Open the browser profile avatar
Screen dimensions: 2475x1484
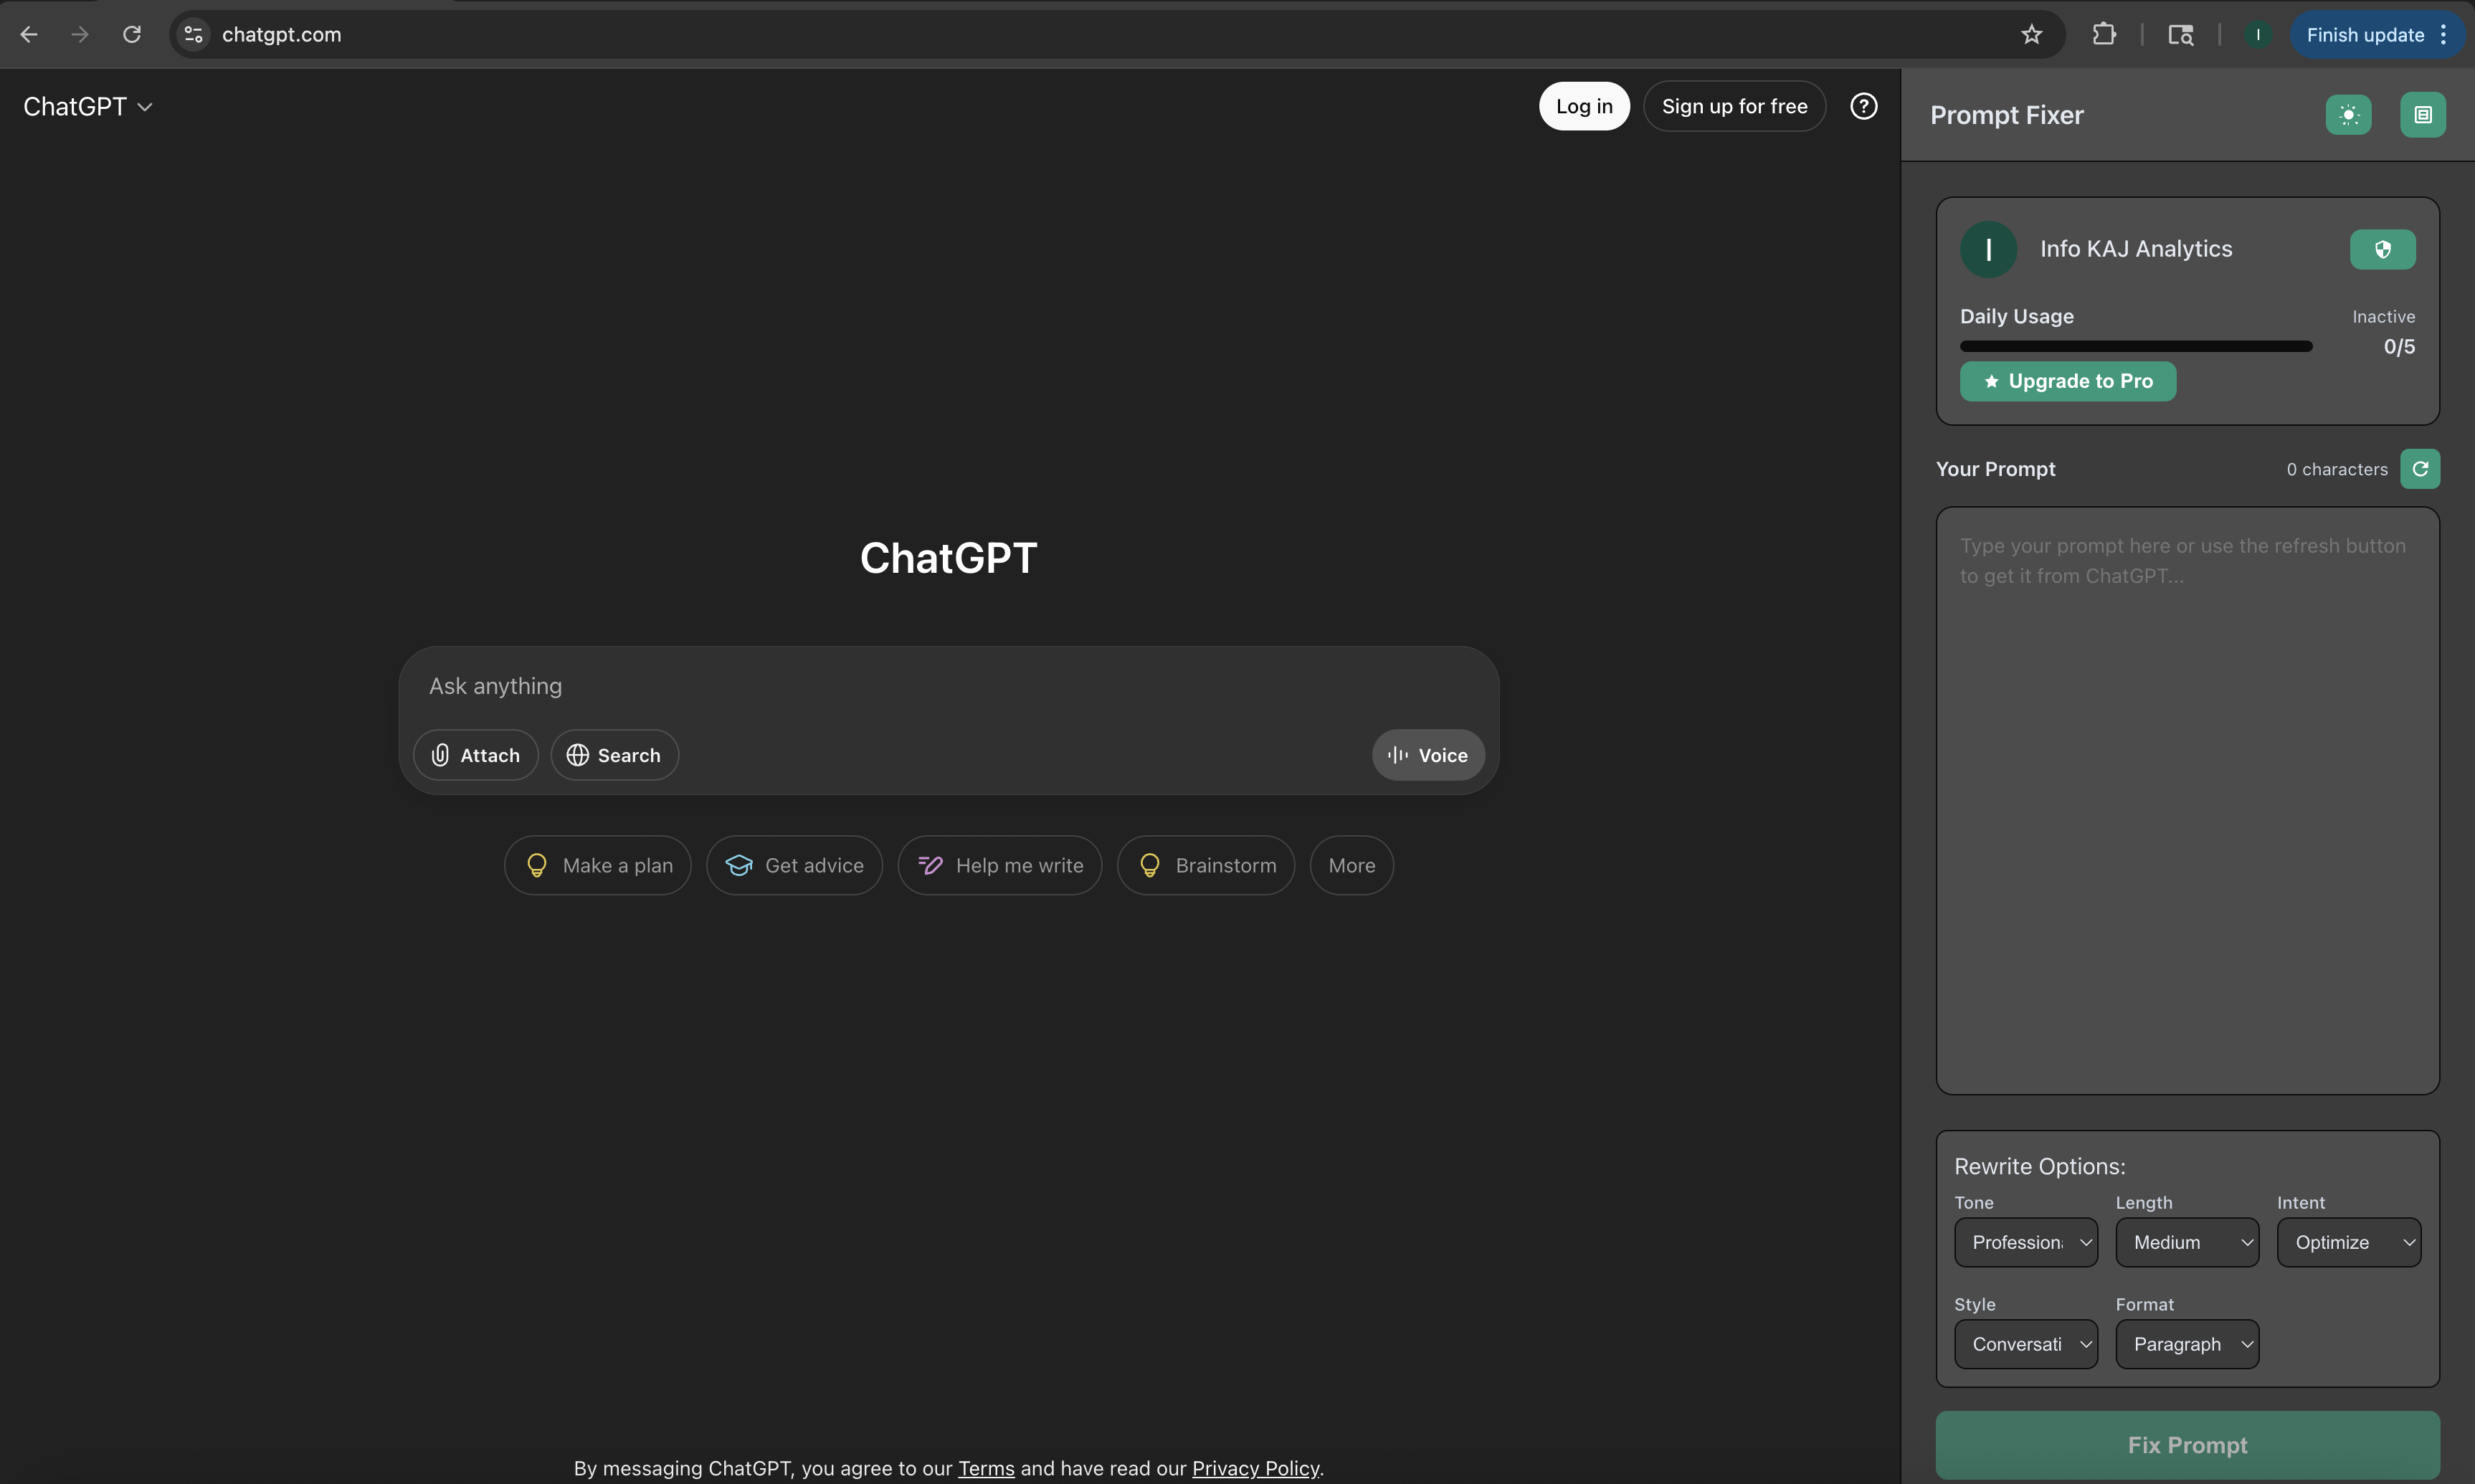(x=2257, y=35)
